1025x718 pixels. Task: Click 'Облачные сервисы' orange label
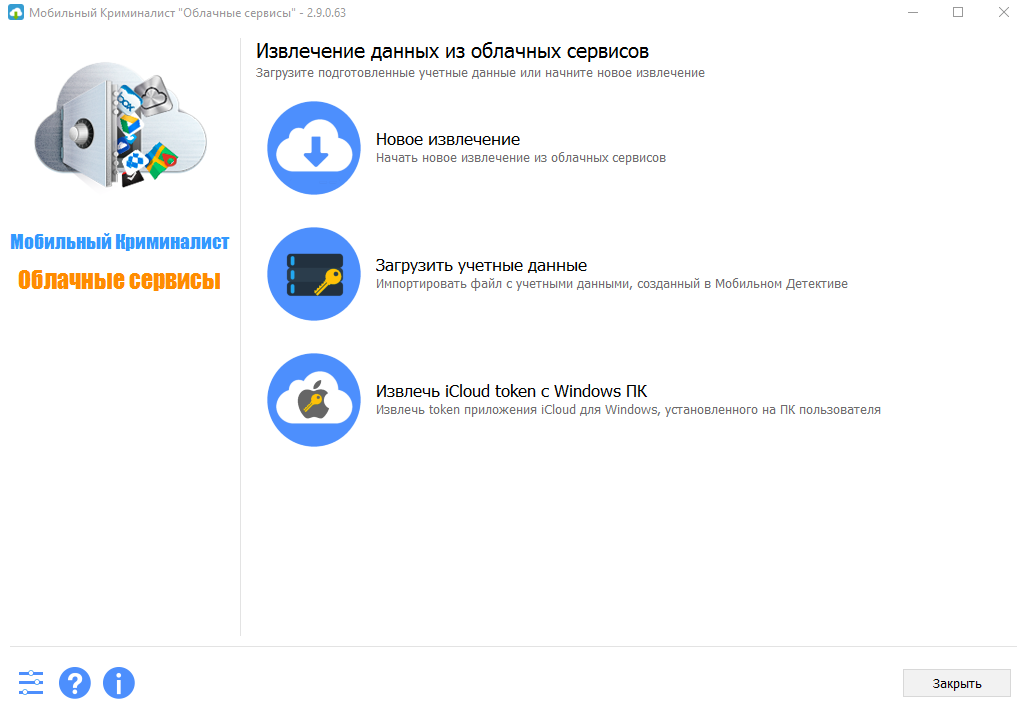[119, 280]
